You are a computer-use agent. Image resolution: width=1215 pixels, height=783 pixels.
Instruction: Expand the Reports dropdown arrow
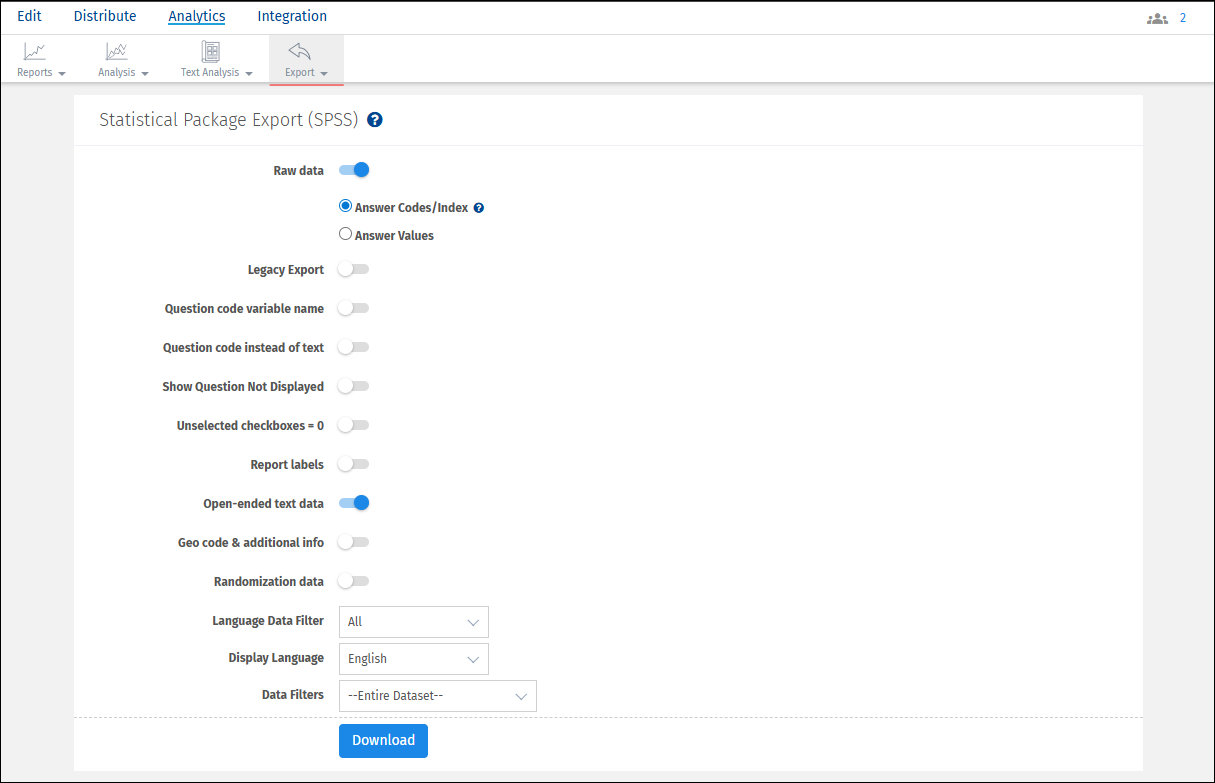point(60,72)
